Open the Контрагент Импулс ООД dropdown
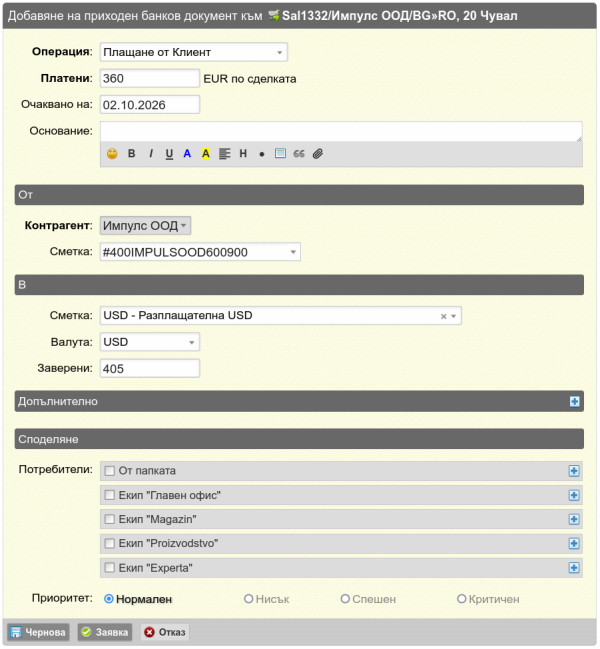The width and height of the screenshot is (600, 649). [x=145, y=226]
